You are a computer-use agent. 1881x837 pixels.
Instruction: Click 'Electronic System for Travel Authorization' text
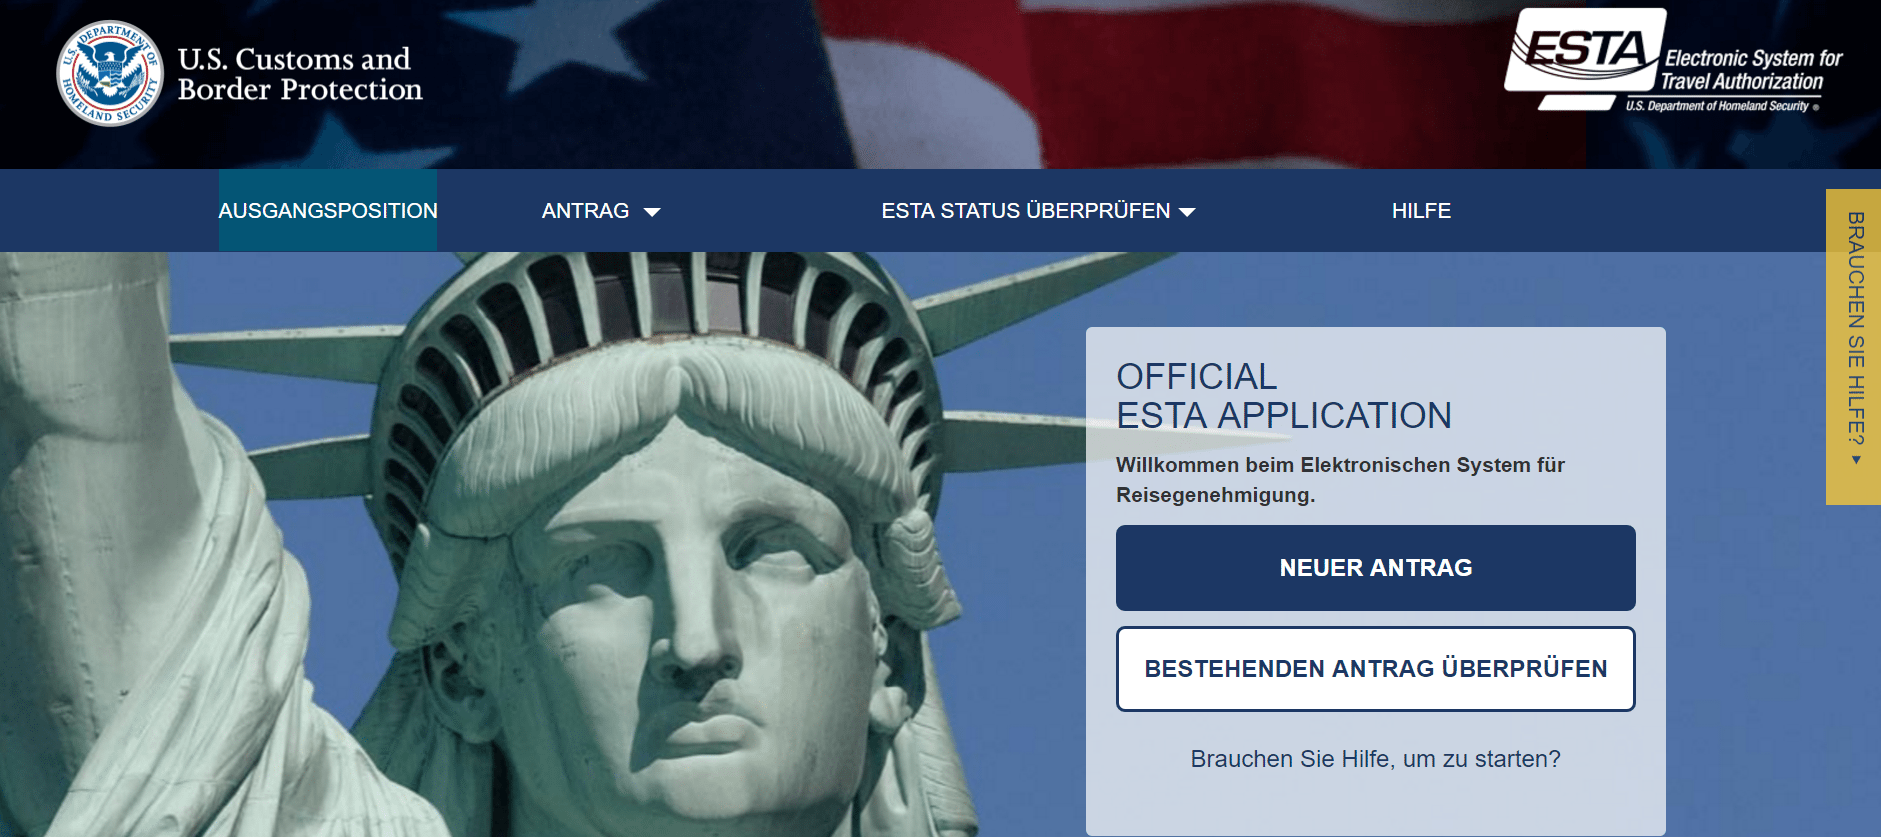(1750, 70)
